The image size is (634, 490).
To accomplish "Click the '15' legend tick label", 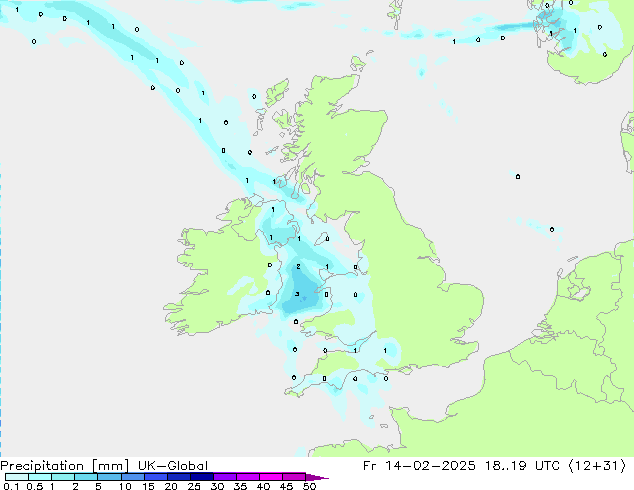I will 148,486.
